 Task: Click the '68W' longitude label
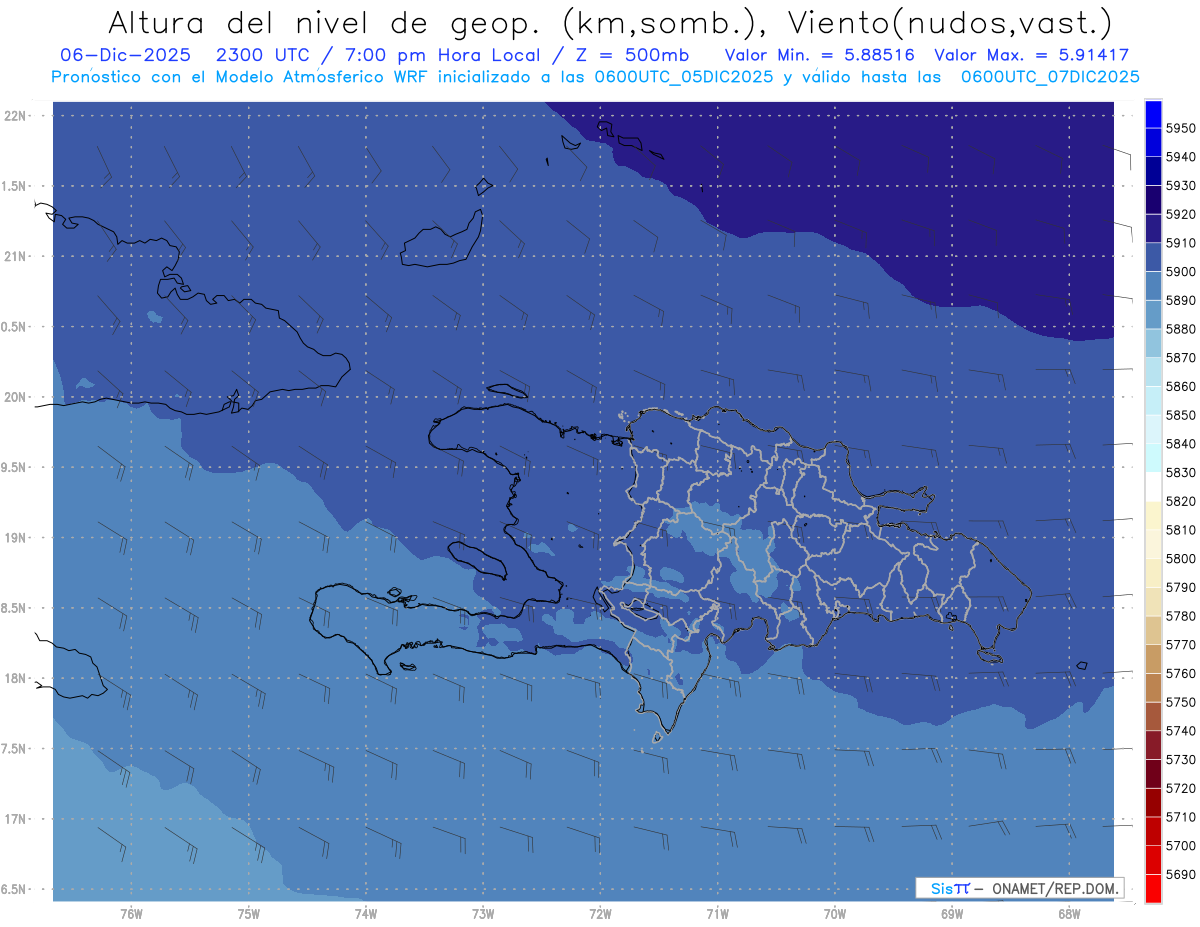tap(1069, 914)
